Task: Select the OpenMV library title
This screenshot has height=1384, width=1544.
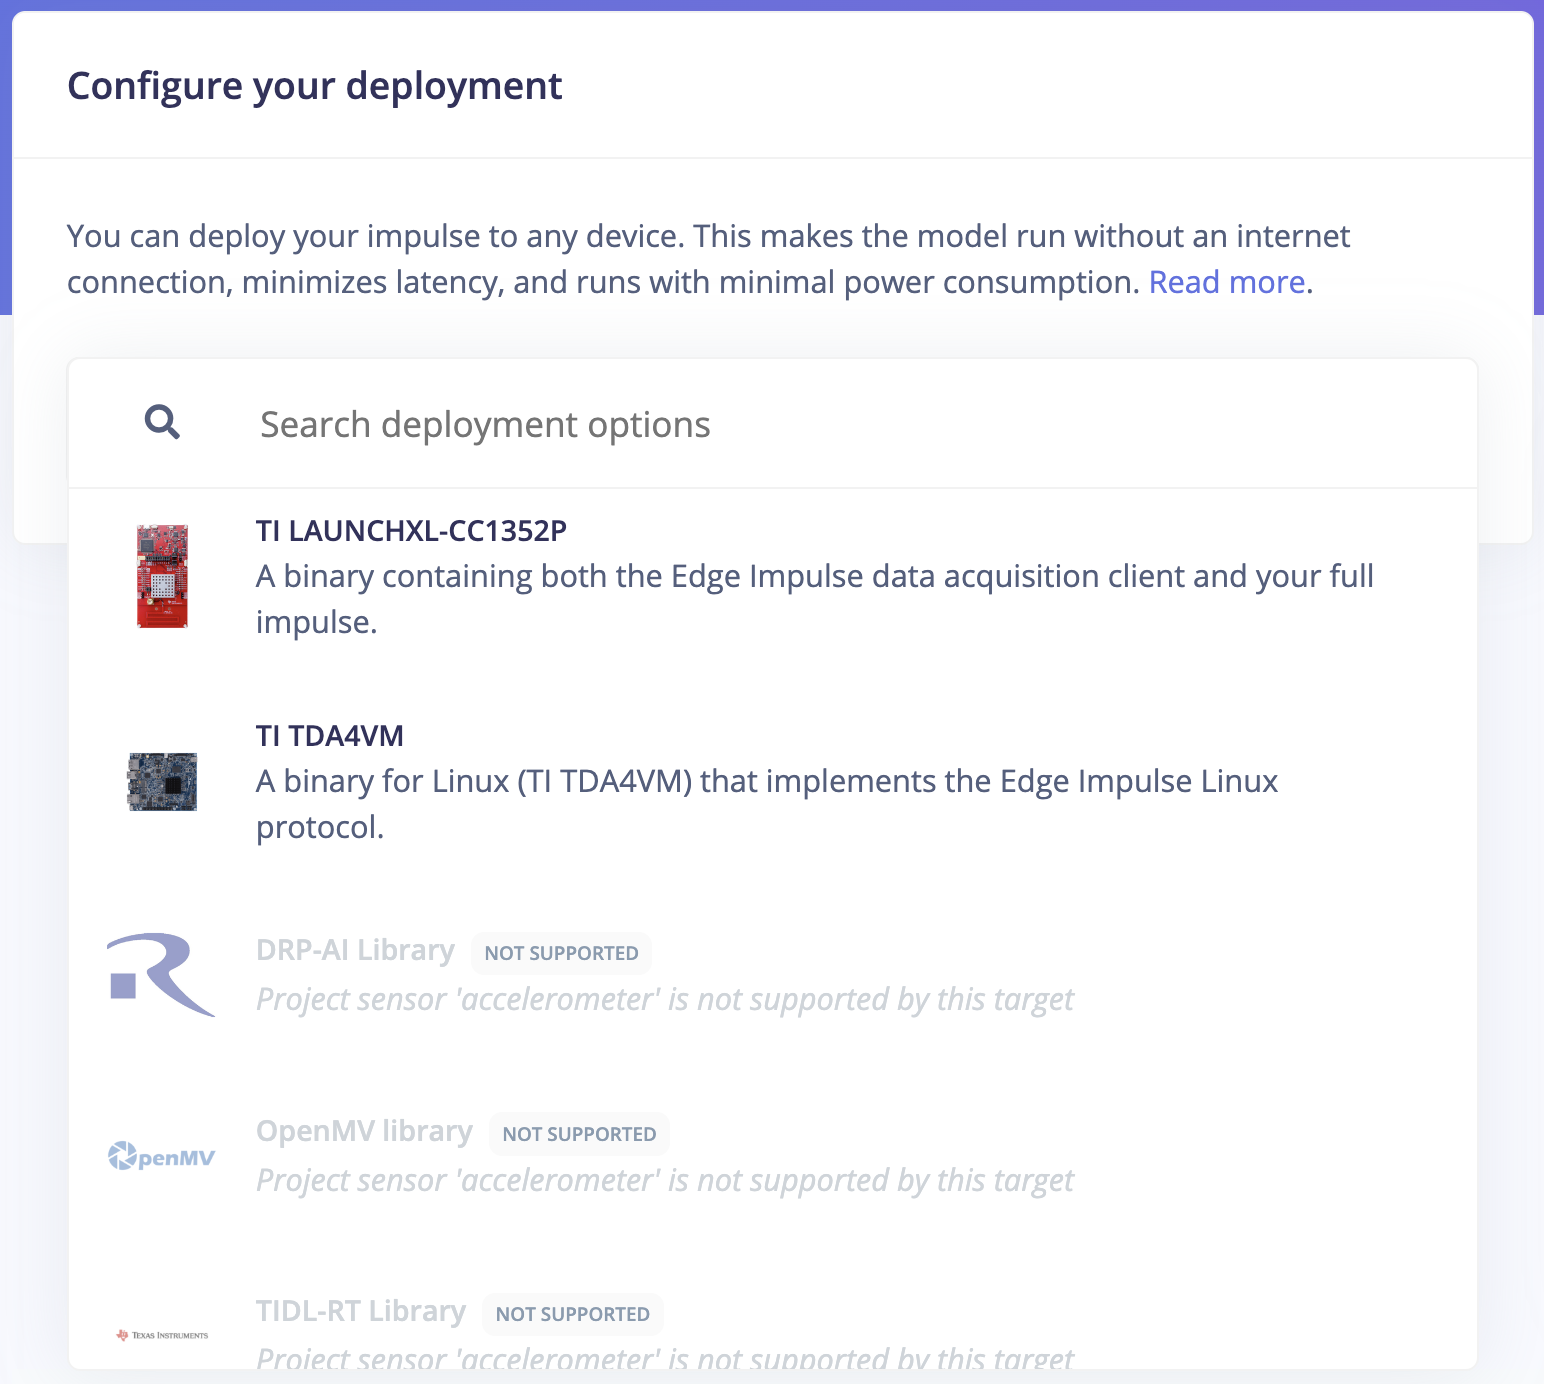Action: click(x=364, y=1131)
